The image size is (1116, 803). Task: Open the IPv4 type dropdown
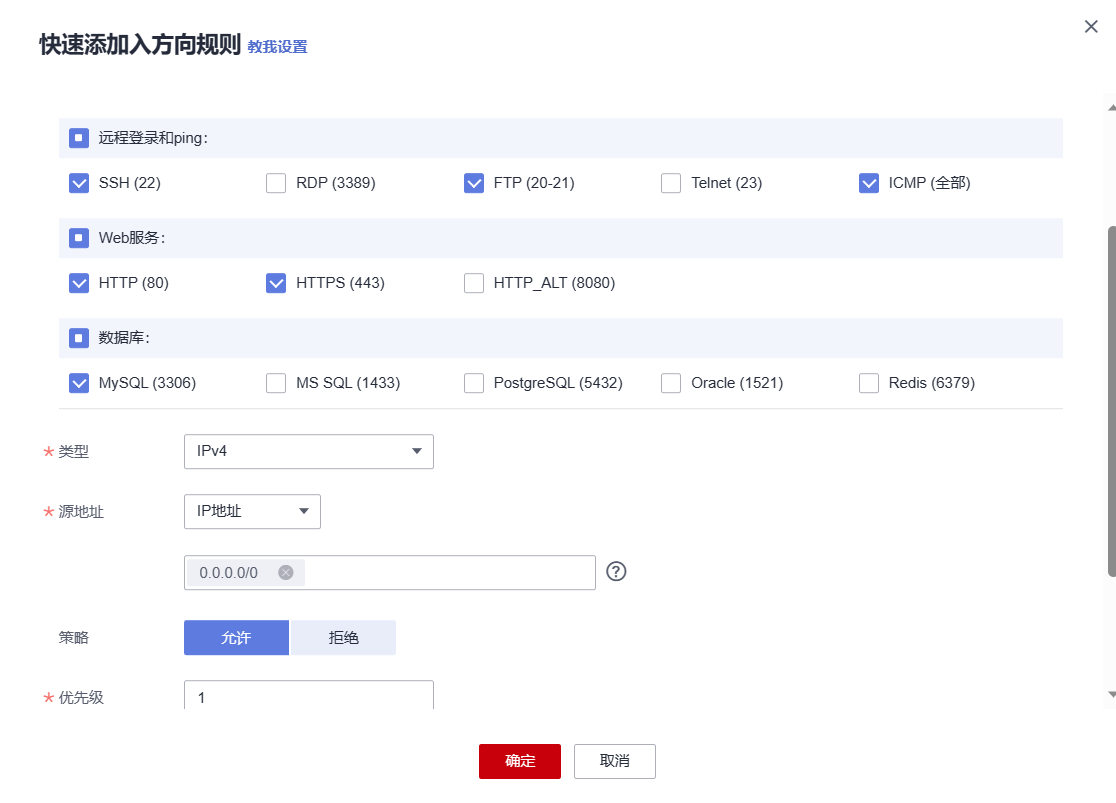[x=308, y=451]
